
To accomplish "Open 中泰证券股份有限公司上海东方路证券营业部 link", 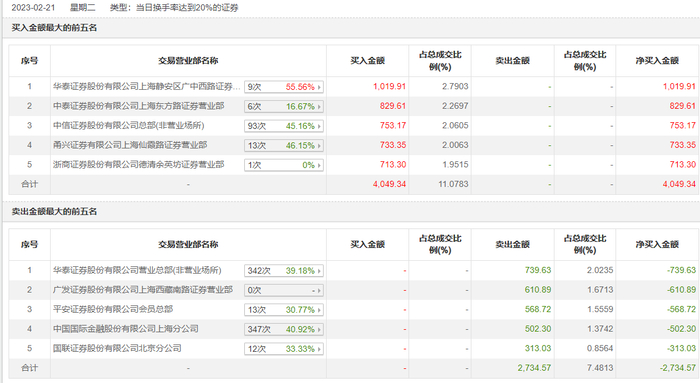I will 138,106.
